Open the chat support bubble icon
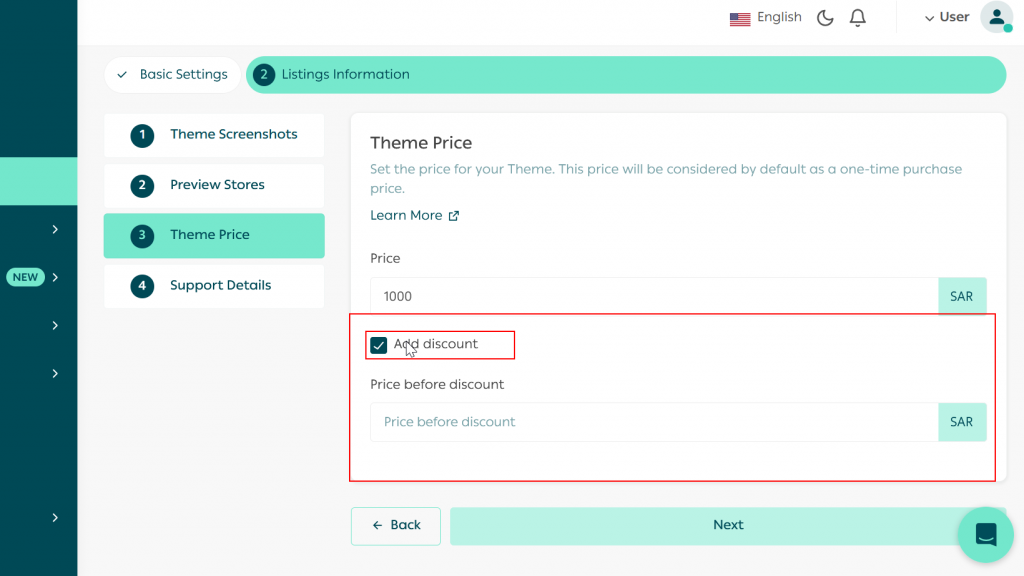 (x=985, y=534)
